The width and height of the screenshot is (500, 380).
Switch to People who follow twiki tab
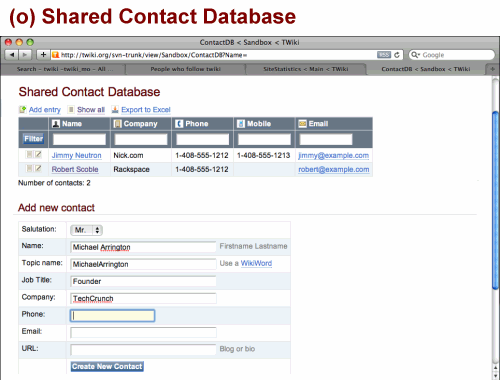(x=185, y=69)
